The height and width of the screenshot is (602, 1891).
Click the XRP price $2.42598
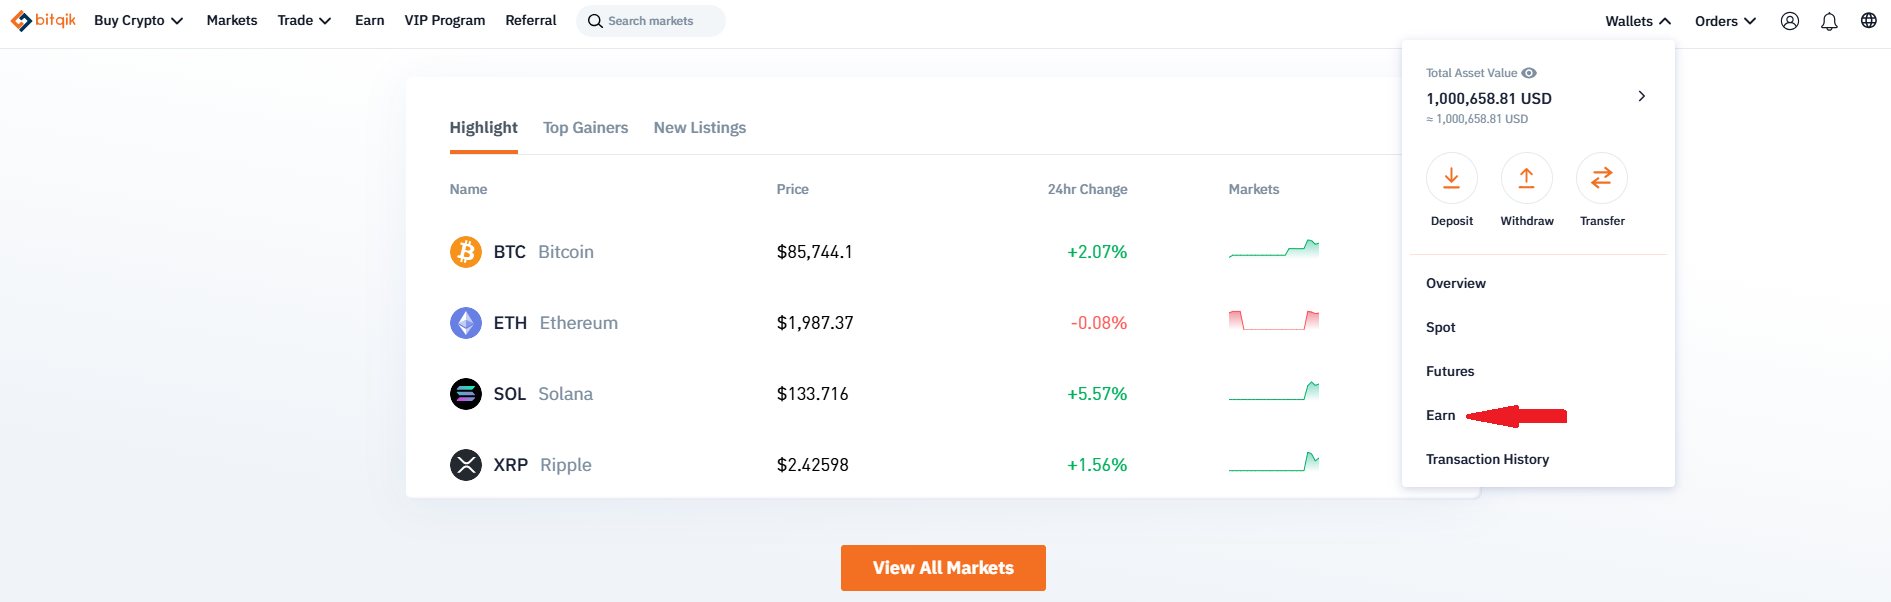click(813, 465)
